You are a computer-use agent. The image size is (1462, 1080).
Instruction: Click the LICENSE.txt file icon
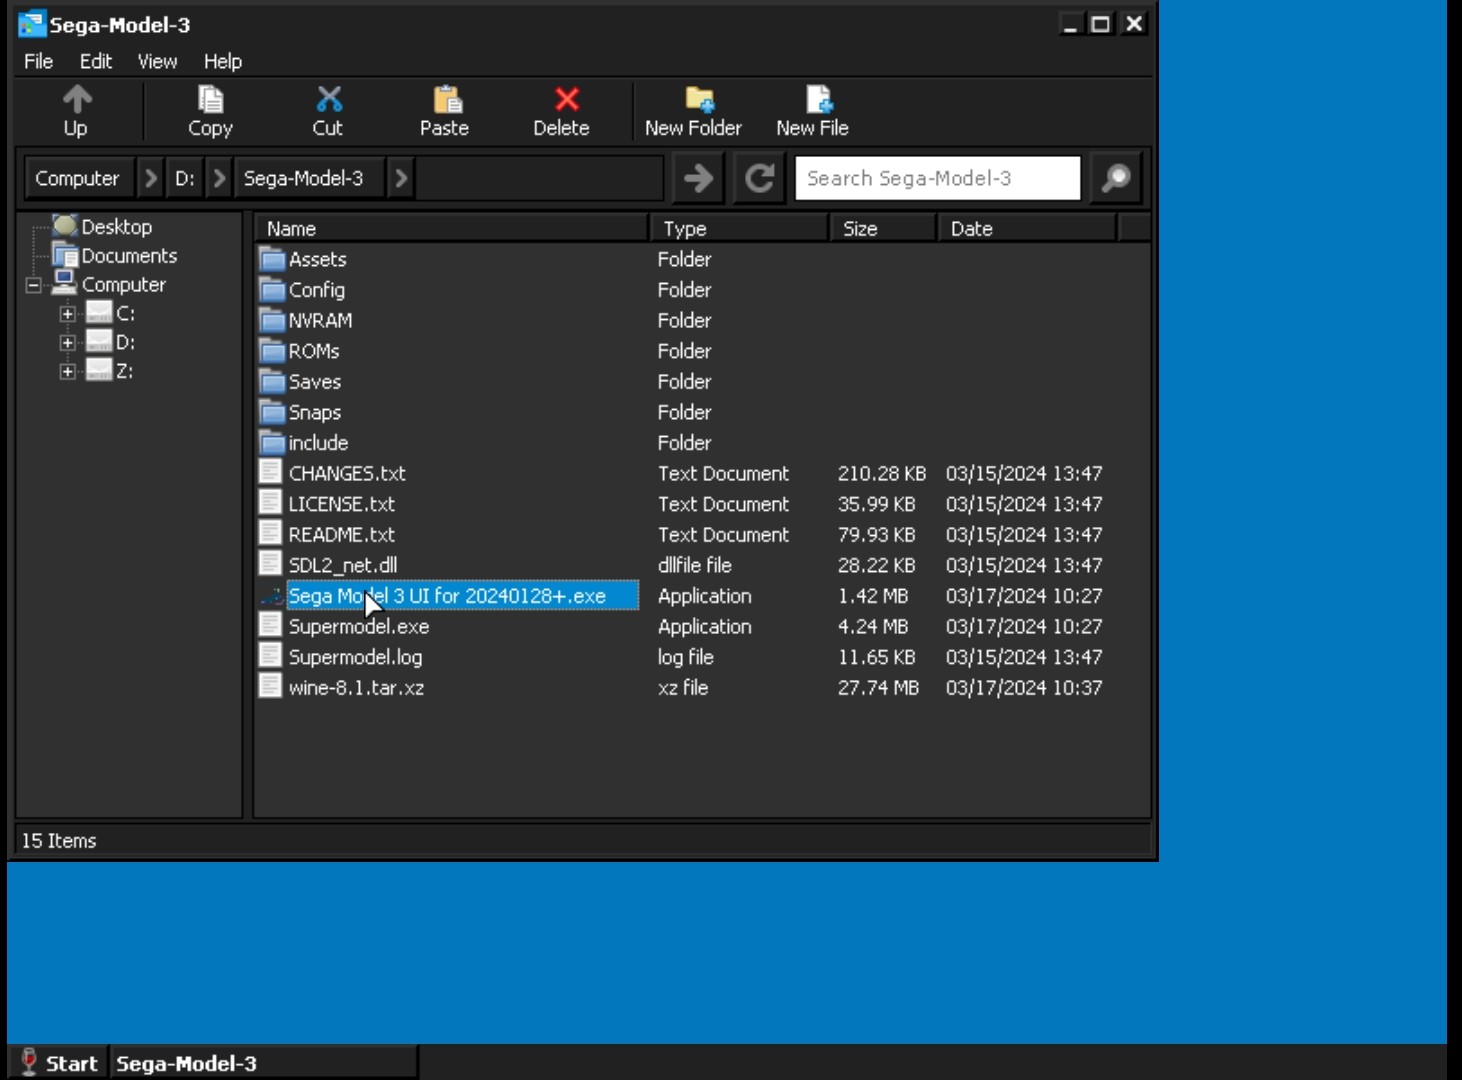coord(270,504)
